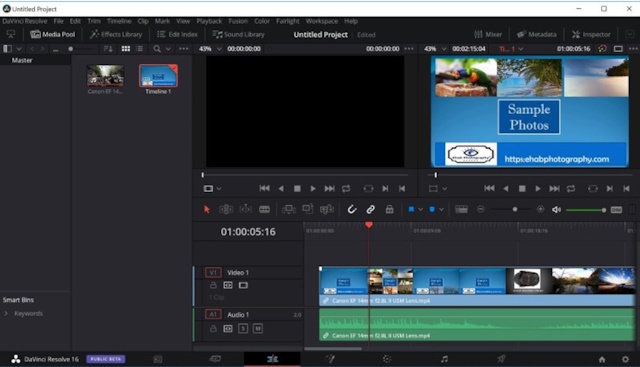This screenshot has width=640, height=367.
Task: Open media pool search options dropdown
Action: [168, 49]
